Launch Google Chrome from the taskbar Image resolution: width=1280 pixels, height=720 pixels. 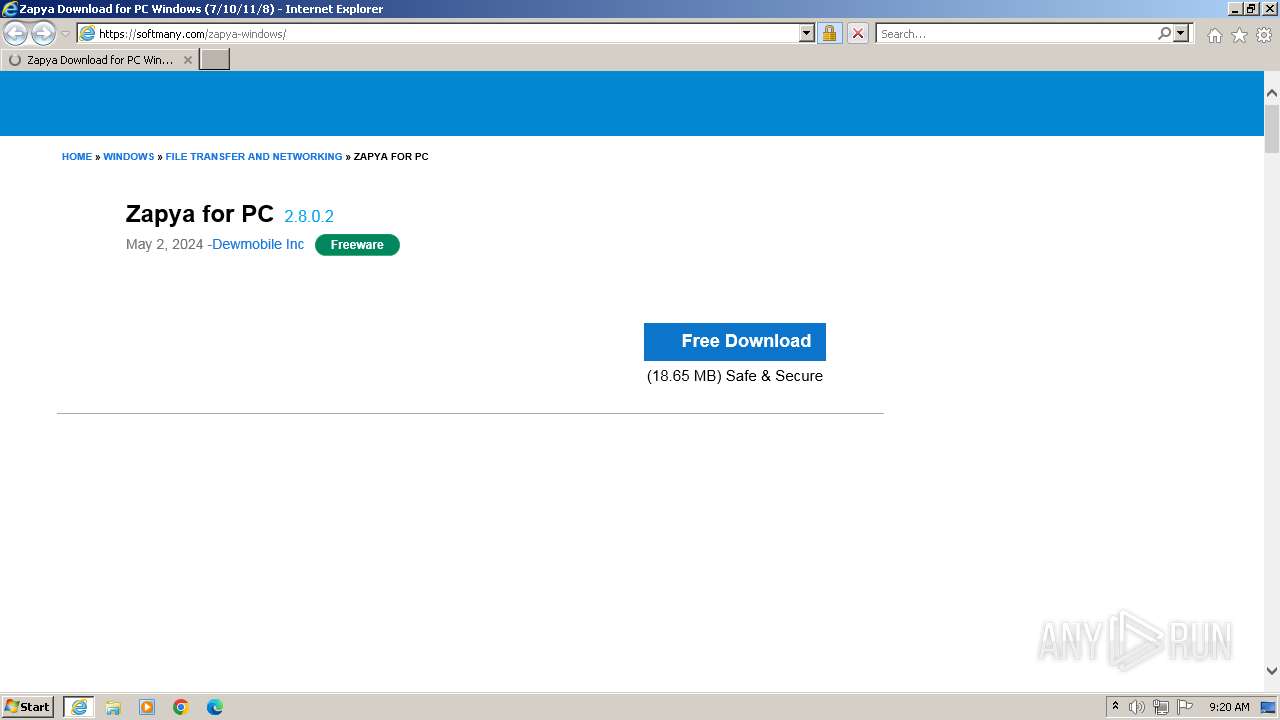(181, 707)
